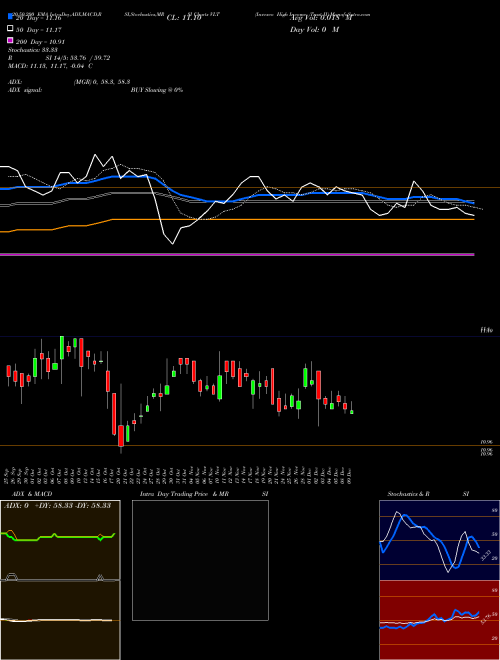Click the 'CL: 11.10' closing price text
The image size is (500, 660).
(x=184, y=18)
